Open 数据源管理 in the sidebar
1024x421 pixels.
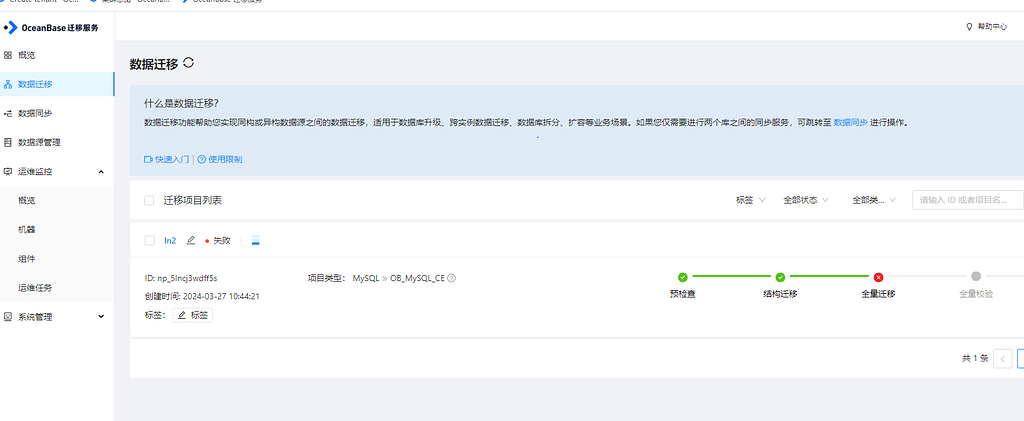pos(39,142)
